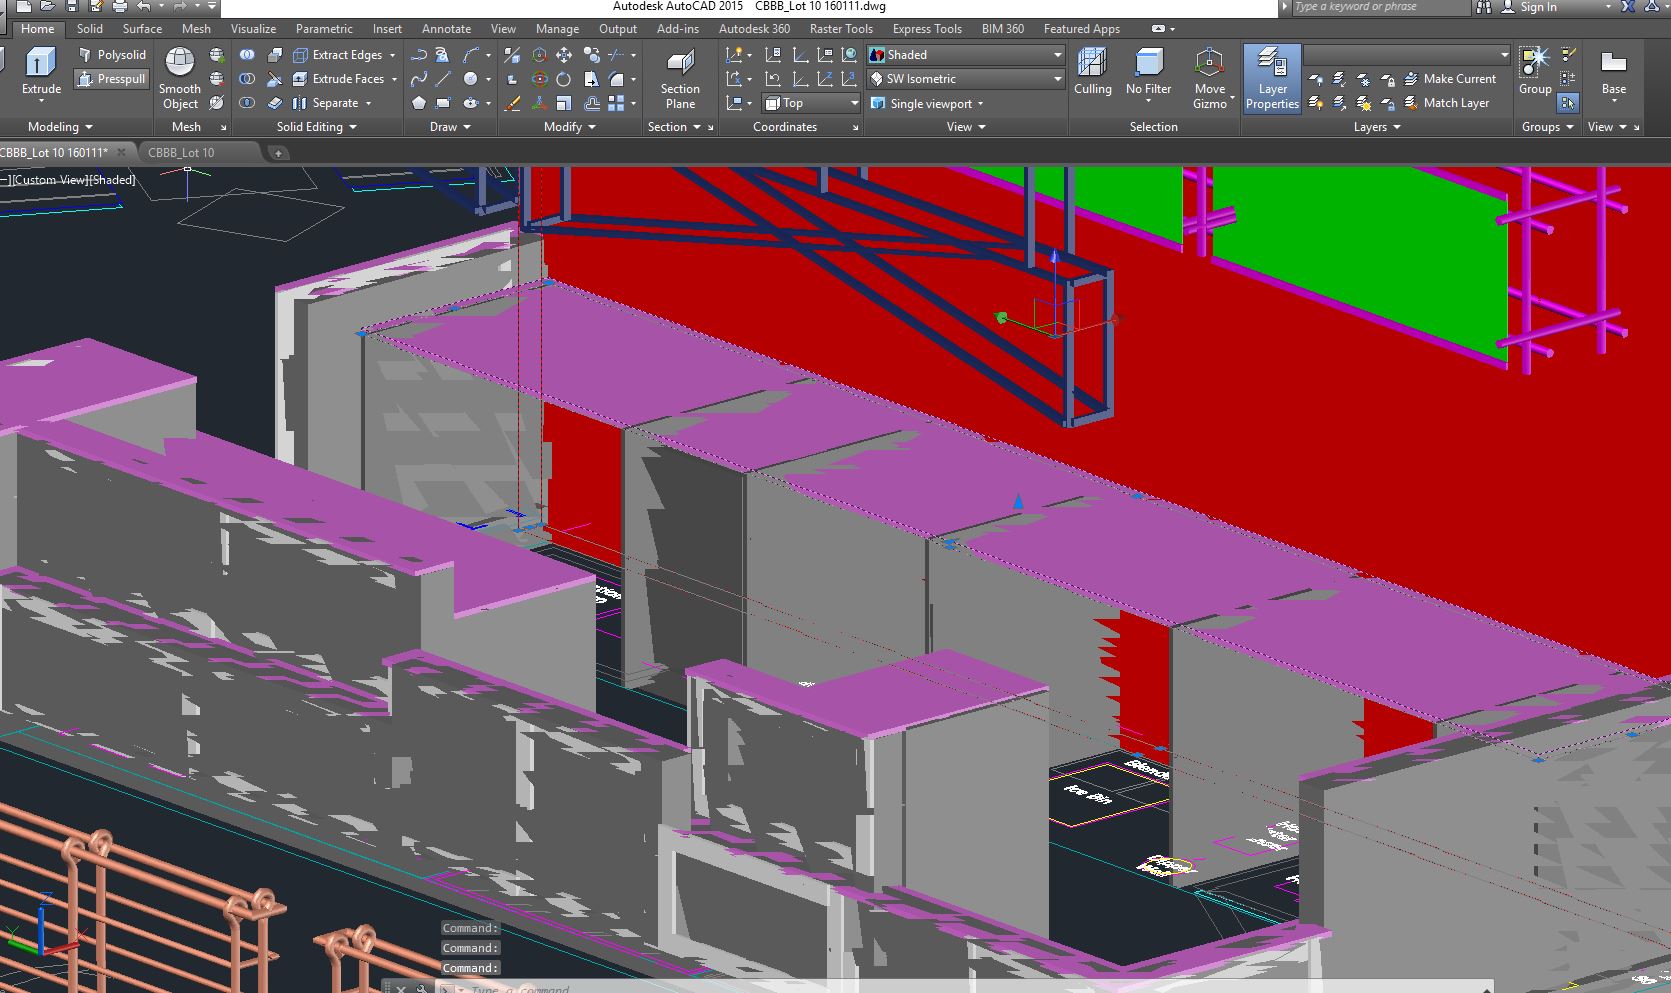Open the SW Isometric view dropdown
Image resolution: width=1671 pixels, height=993 pixels.
coord(966,79)
